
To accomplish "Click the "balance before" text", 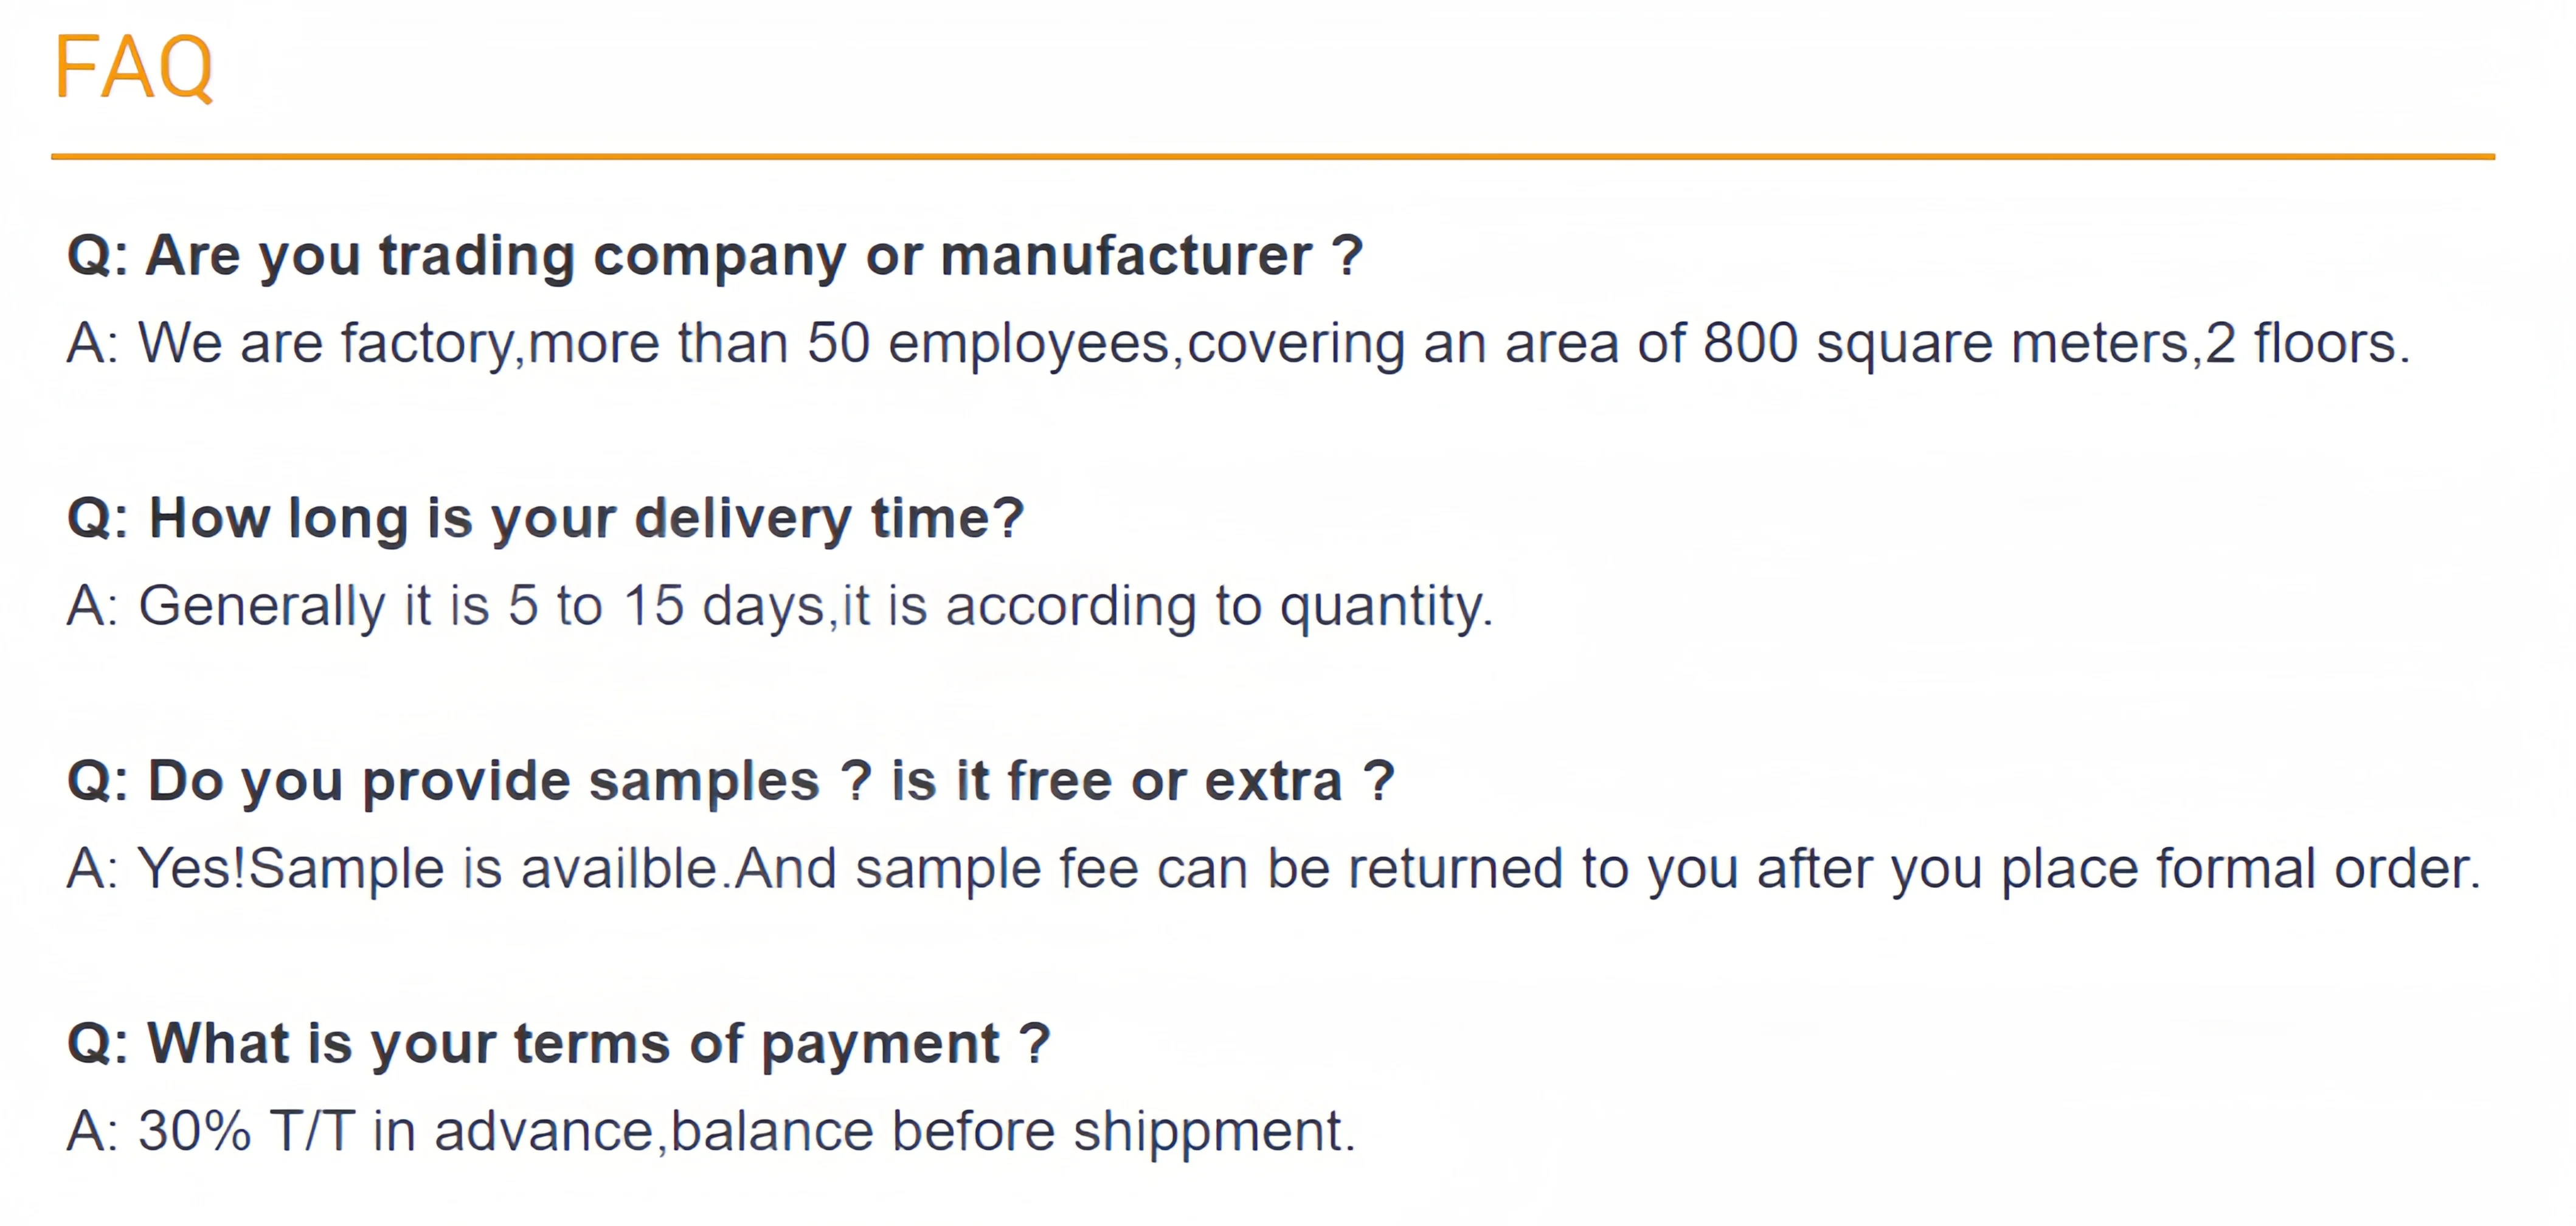I will pos(862,1132).
